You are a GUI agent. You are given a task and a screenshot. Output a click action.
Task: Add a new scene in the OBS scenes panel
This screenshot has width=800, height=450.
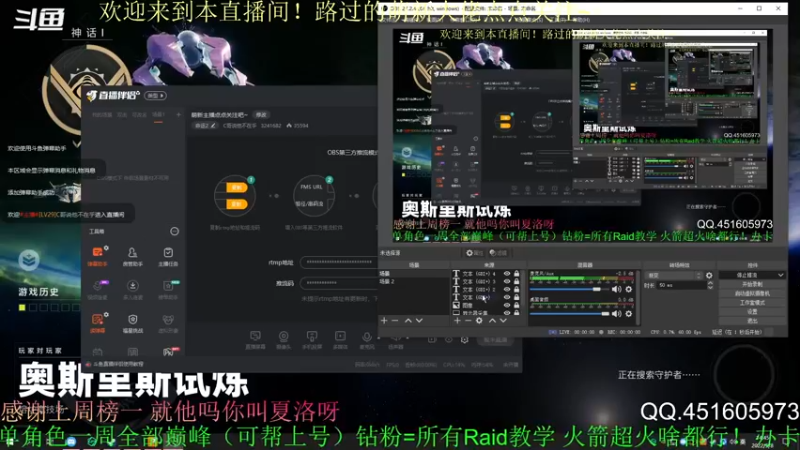(384, 320)
